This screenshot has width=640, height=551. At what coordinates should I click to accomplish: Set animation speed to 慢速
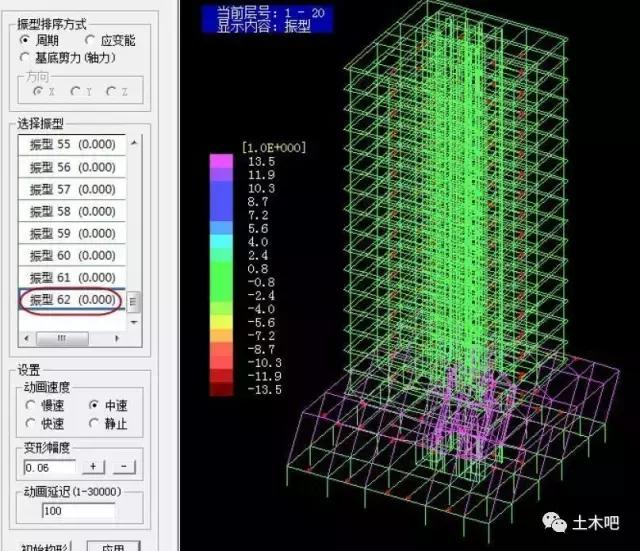[30, 405]
